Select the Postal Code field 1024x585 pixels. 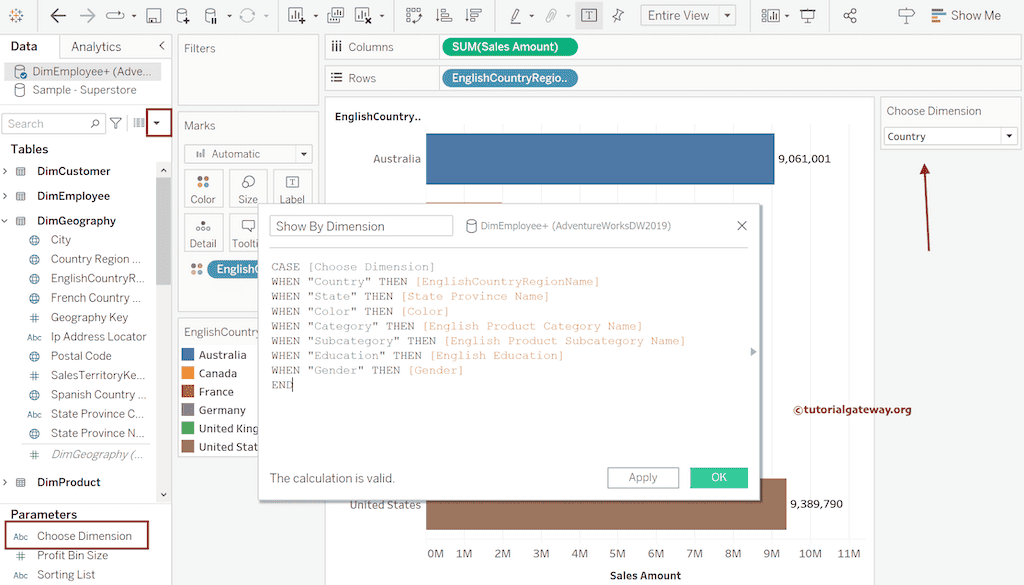tap(81, 356)
